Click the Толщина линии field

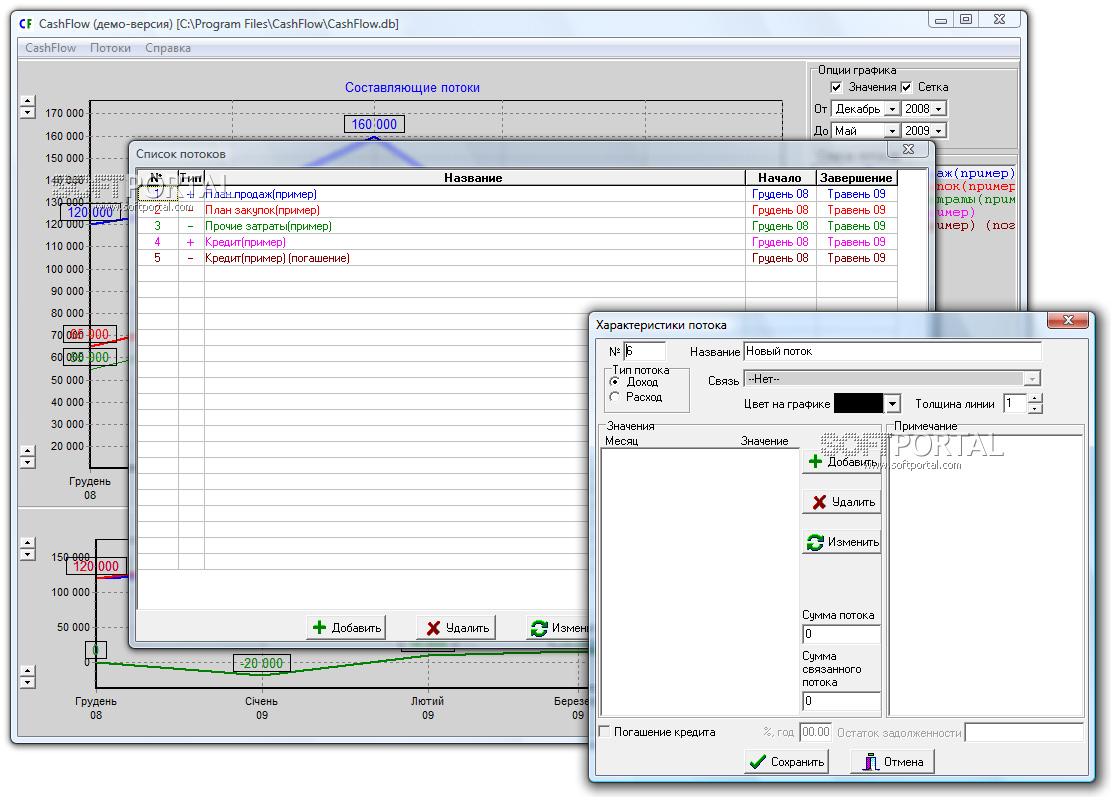point(1015,404)
